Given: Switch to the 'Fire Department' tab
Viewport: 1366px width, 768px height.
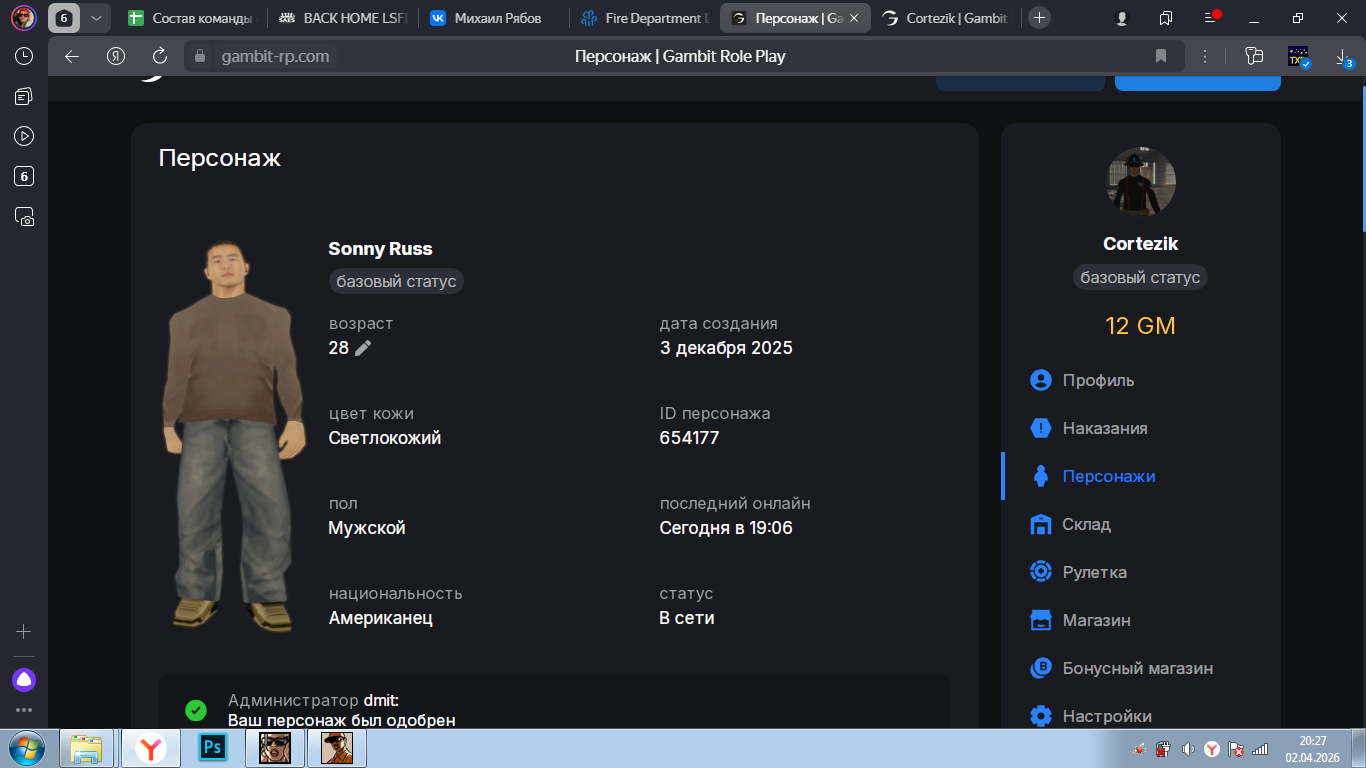Looking at the screenshot, I should (x=645, y=18).
